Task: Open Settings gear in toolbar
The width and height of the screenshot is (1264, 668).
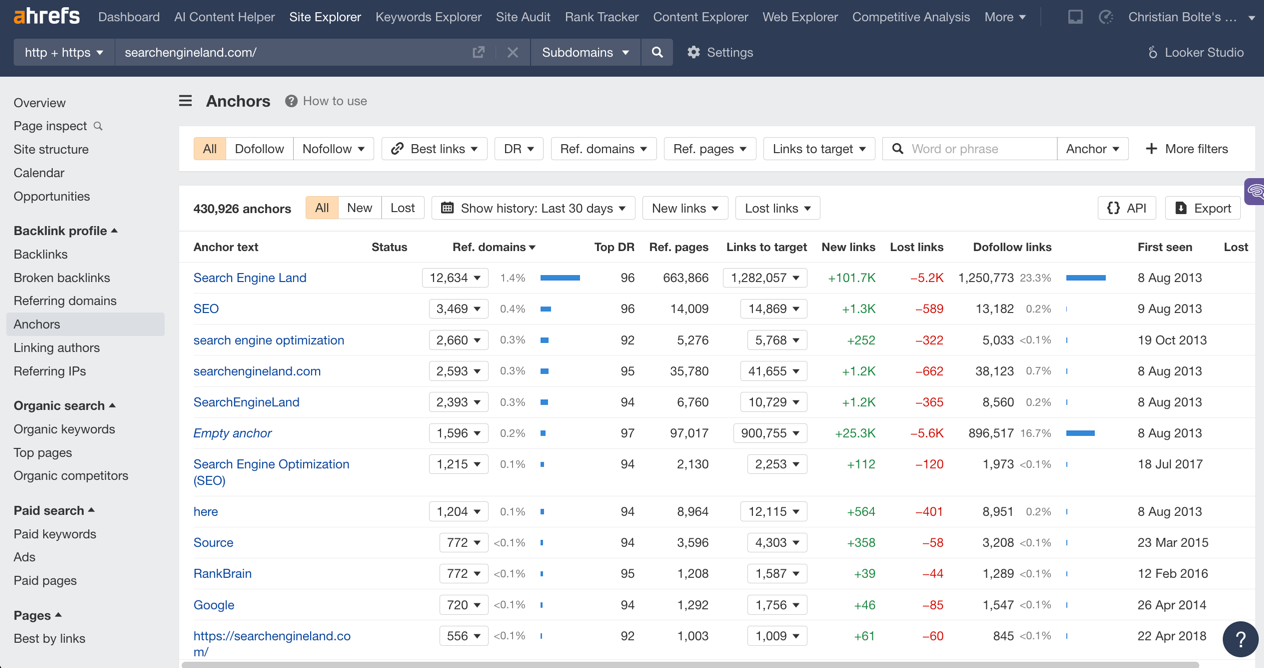Action: pos(720,52)
